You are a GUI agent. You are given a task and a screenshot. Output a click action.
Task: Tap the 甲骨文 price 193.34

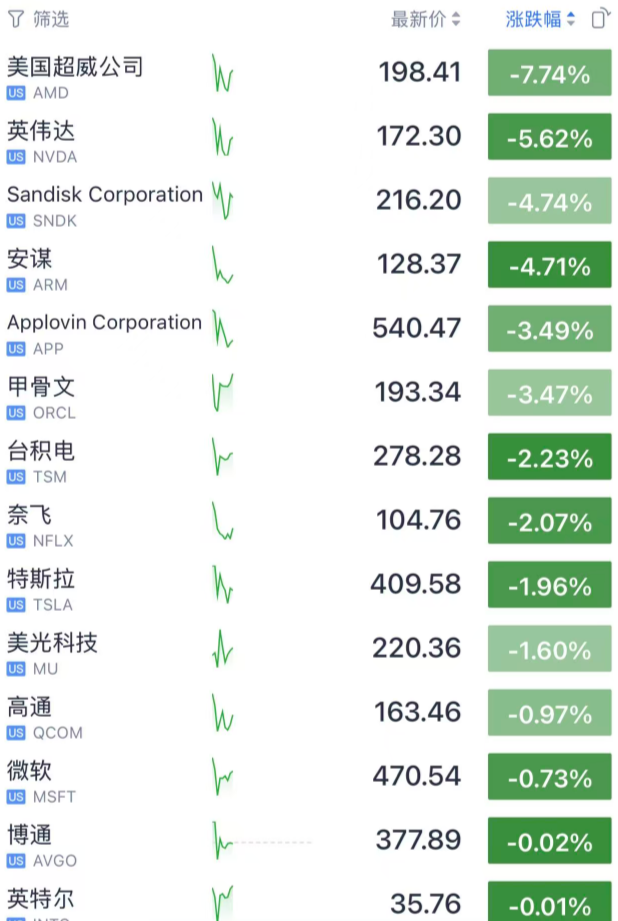tap(418, 392)
